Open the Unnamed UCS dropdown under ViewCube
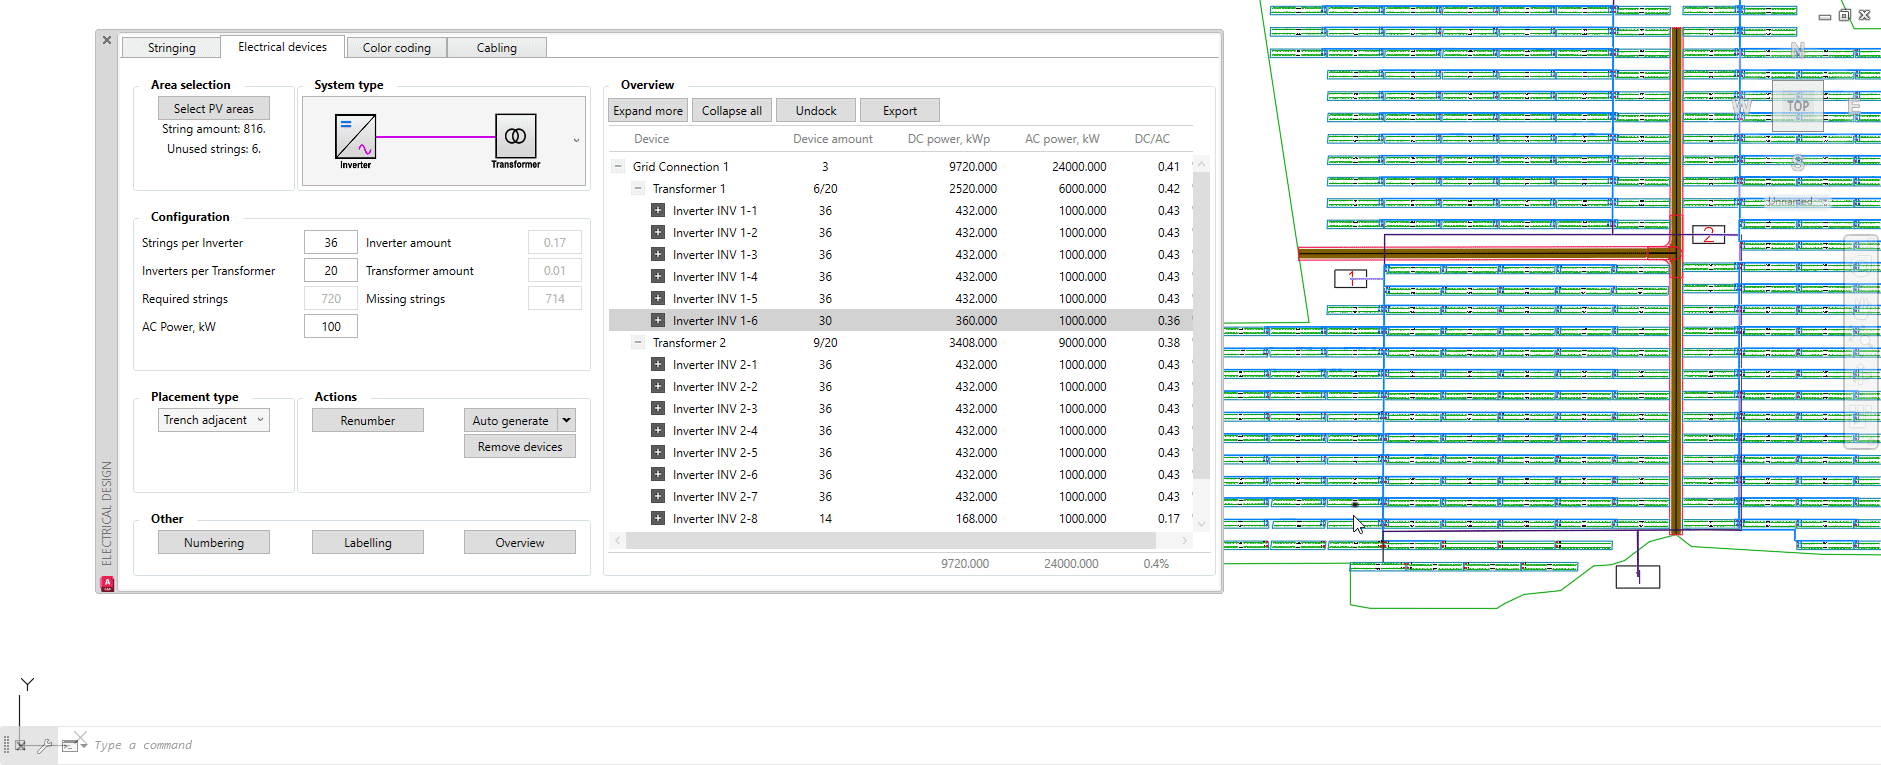 coord(1797,201)
